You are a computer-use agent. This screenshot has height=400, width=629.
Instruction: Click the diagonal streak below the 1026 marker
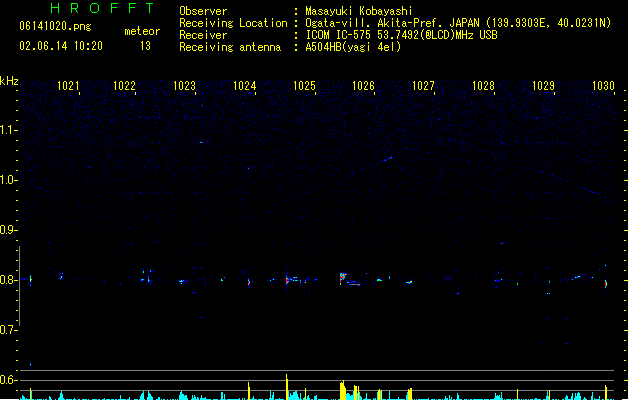click(387, 159)
